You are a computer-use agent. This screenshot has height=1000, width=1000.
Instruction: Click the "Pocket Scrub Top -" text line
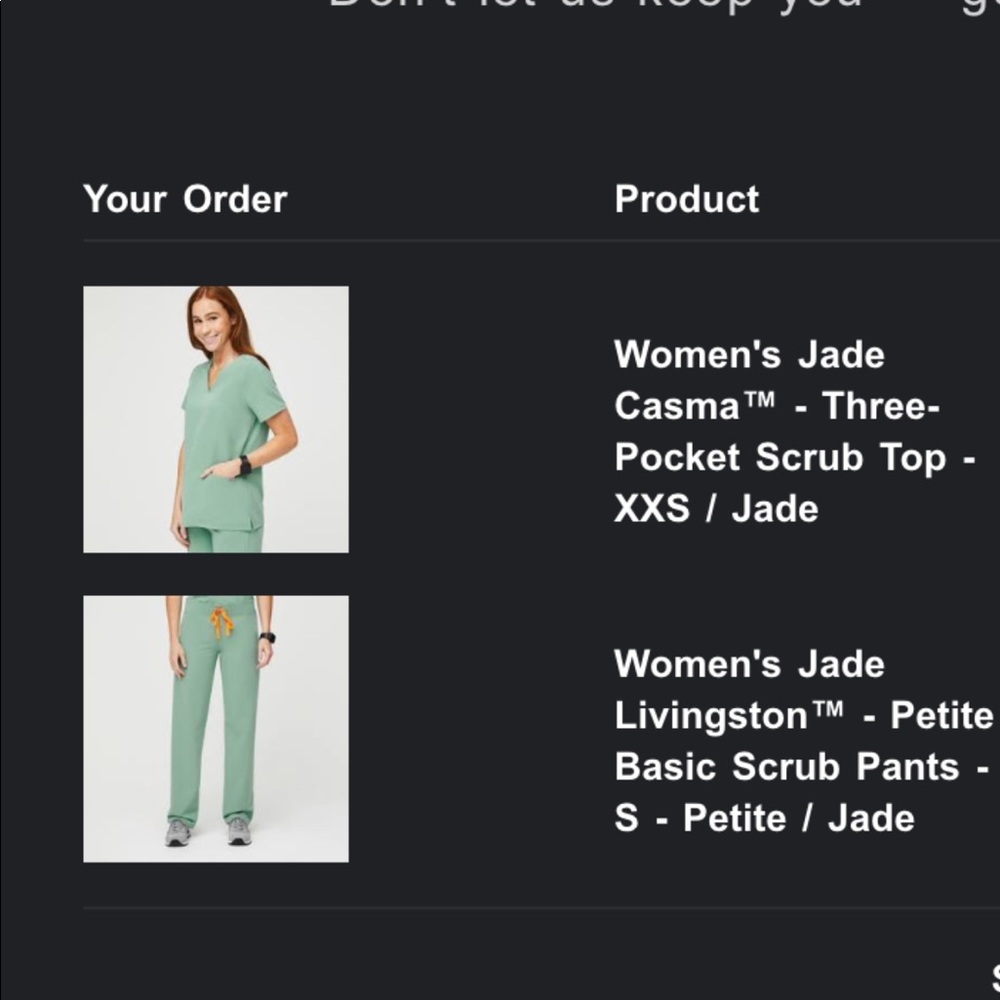point(794,458)
